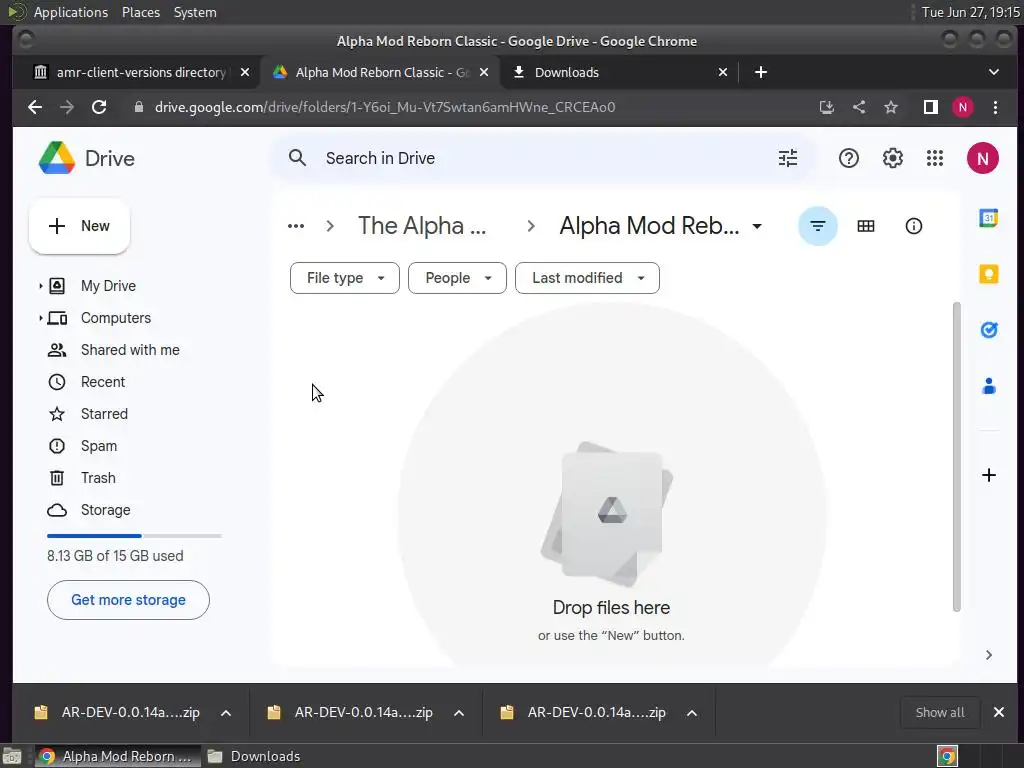The width and height of the screenshot is (1024, 768).
Task: Click the storage usage progress bar
Action: click(135, 536)
